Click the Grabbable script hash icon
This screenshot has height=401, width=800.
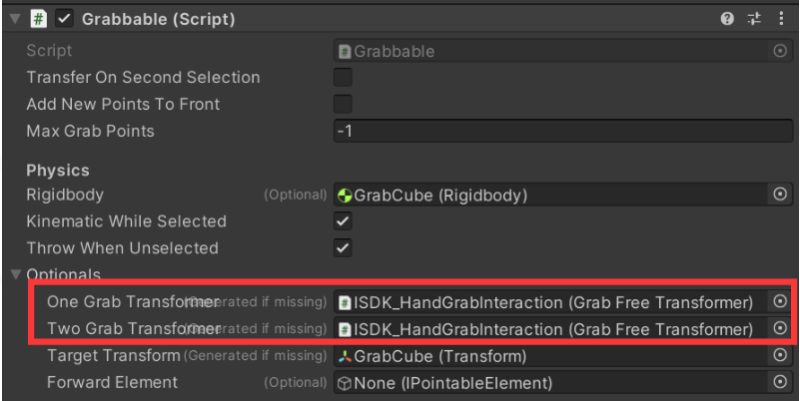[x=40, y=19]
